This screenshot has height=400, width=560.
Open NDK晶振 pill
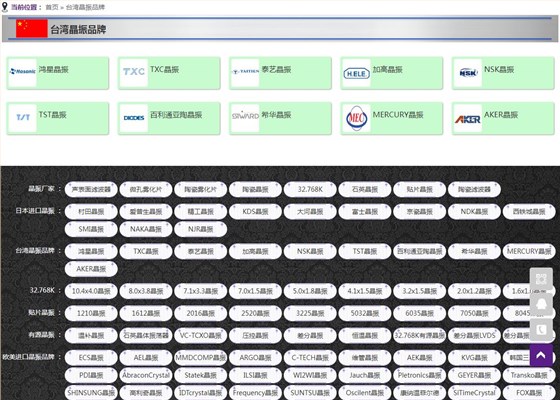474,211
